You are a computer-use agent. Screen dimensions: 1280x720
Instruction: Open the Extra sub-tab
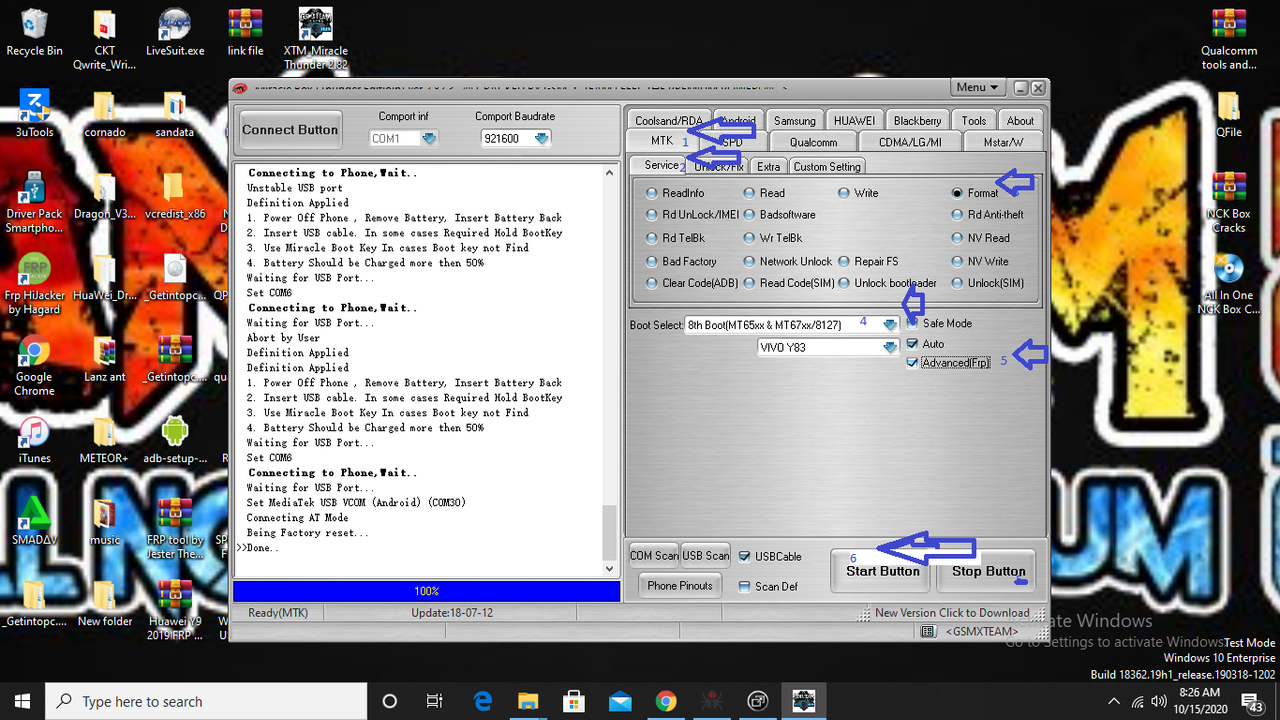(x=768, y=167)
